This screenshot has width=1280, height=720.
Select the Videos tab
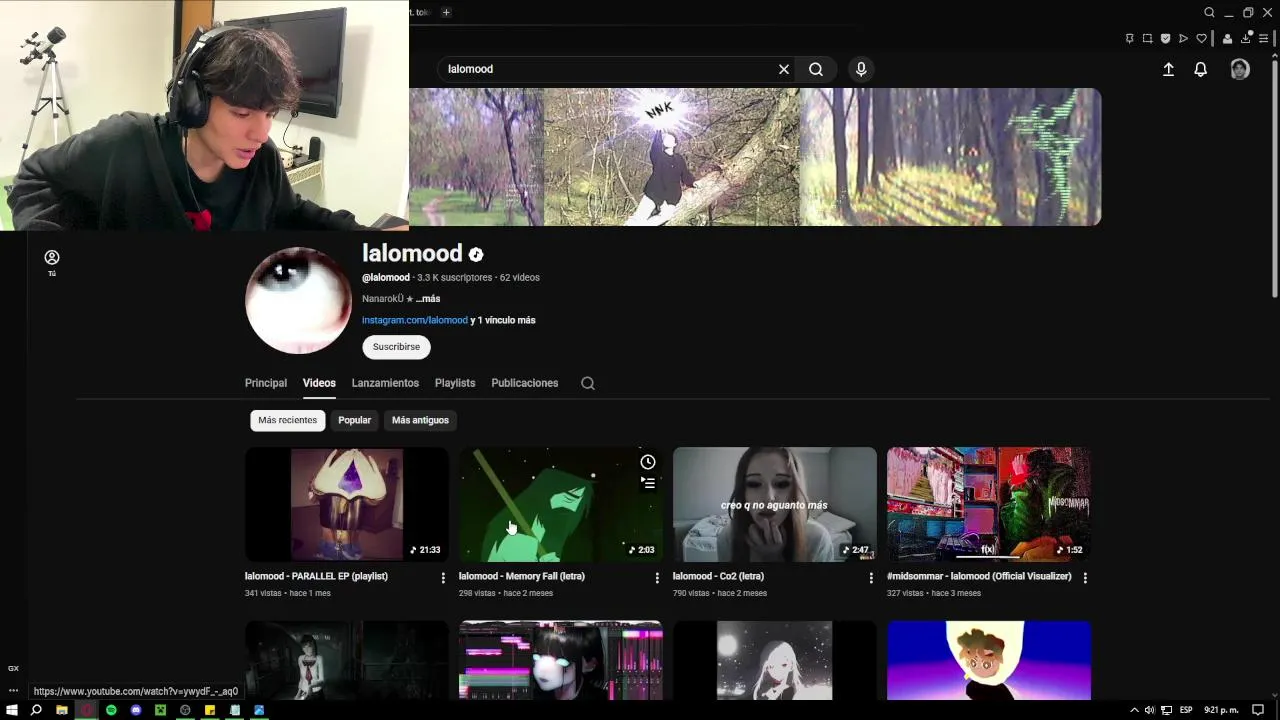tap(319, 383)
